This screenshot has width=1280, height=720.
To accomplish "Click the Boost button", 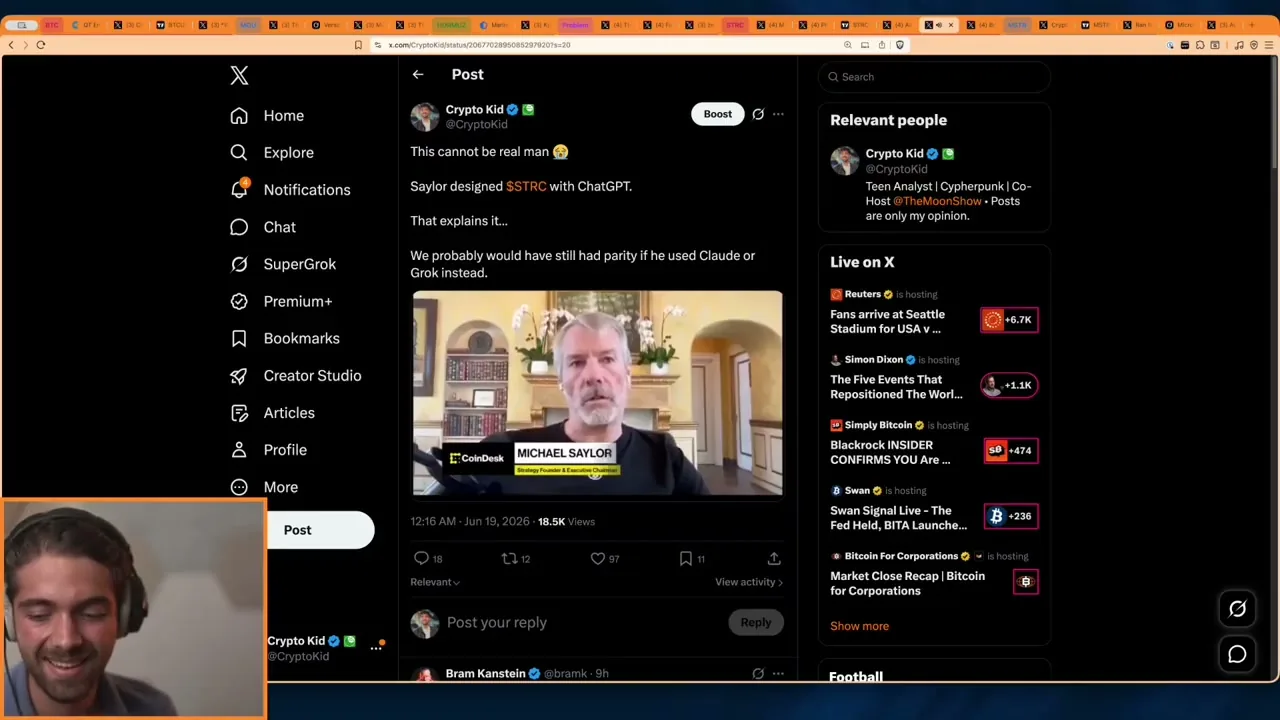I will (718, 114).
